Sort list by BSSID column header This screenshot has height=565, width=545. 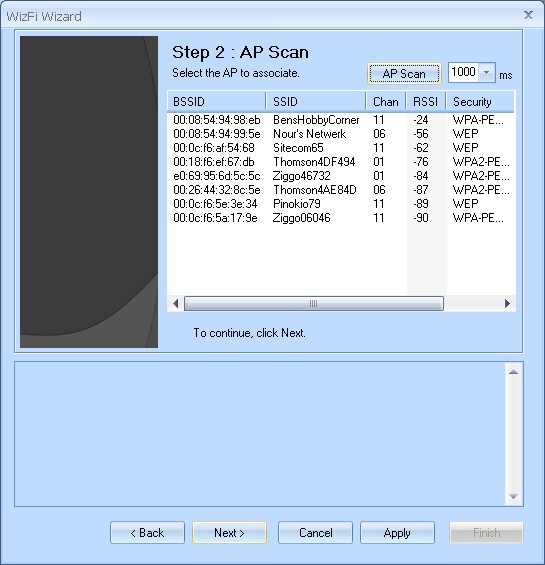pos(216,102)
